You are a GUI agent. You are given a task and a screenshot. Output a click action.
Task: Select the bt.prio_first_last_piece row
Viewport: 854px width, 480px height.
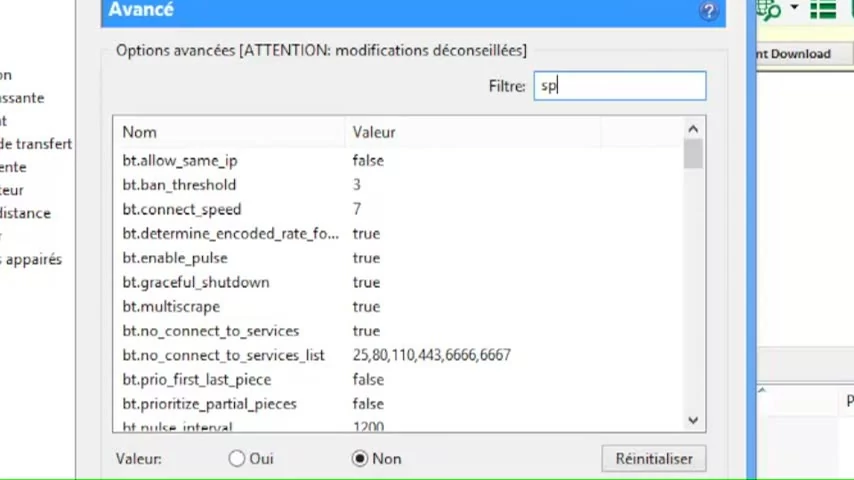point(398,380)
